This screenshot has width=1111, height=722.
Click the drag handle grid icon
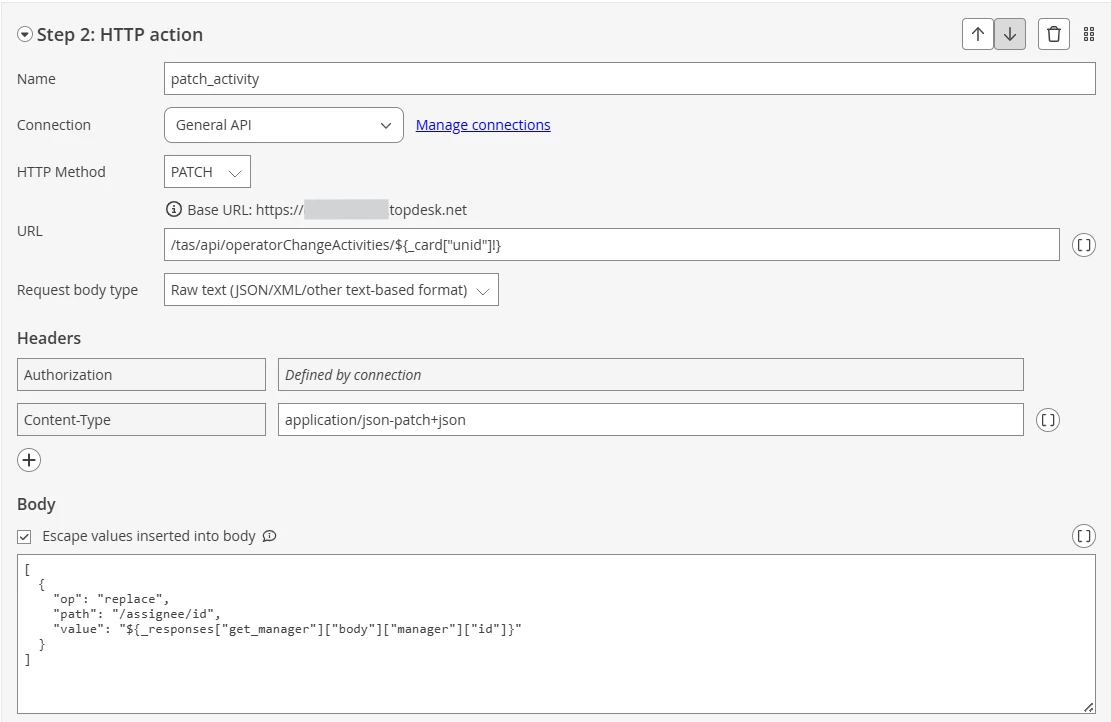[x=1089, y=34]
